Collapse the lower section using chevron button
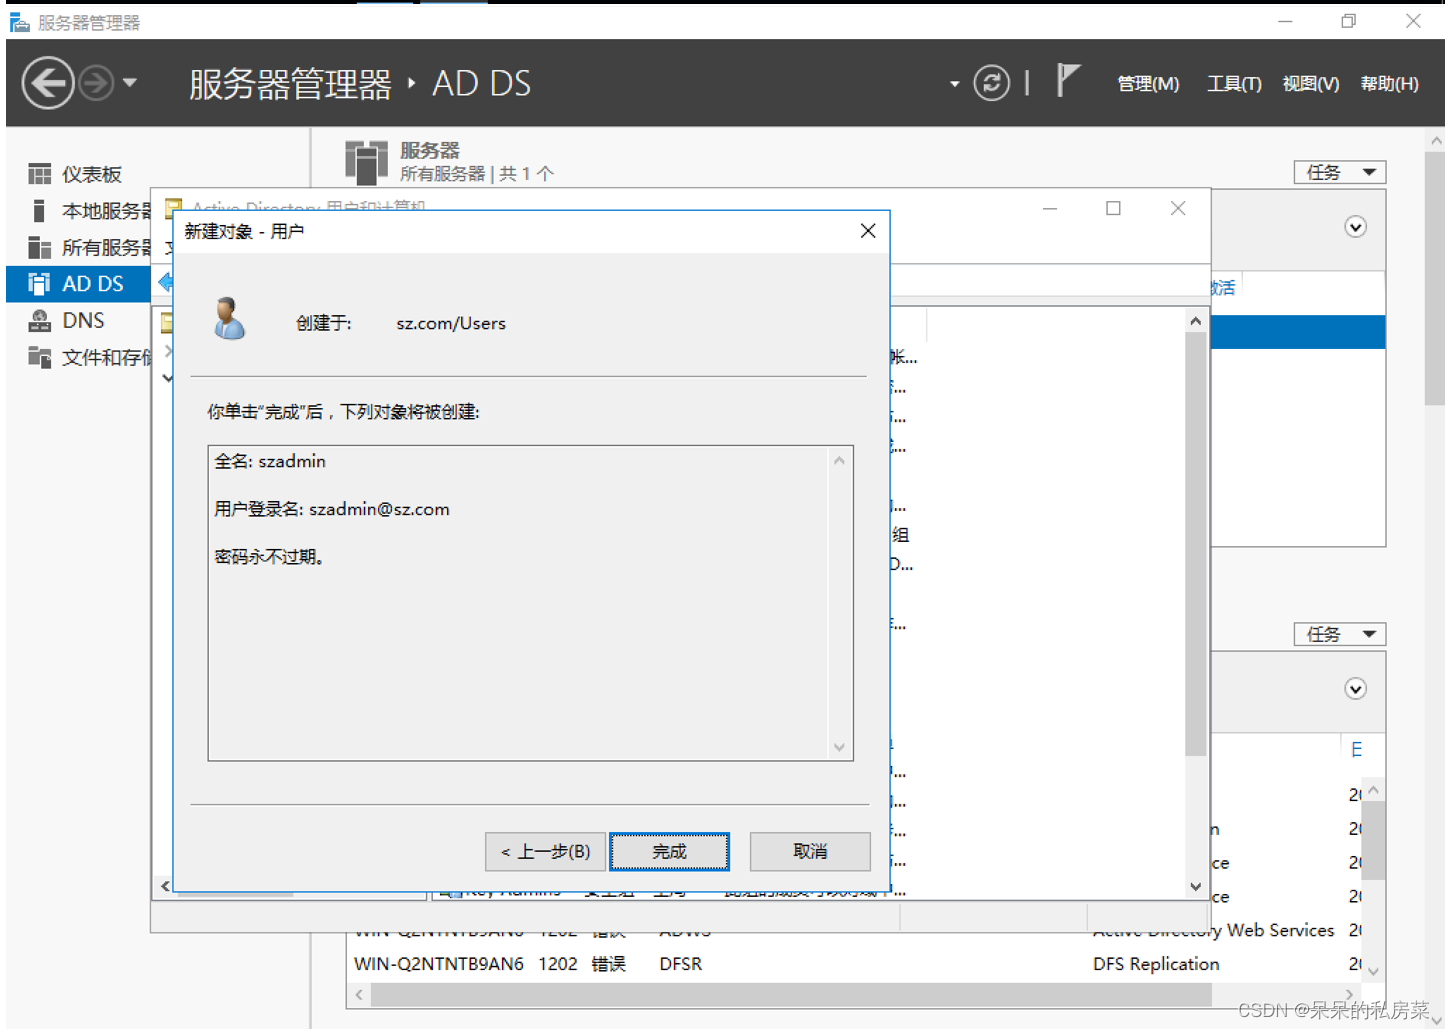Viewport: 1445px width, 1029px height. (1355, 689)
